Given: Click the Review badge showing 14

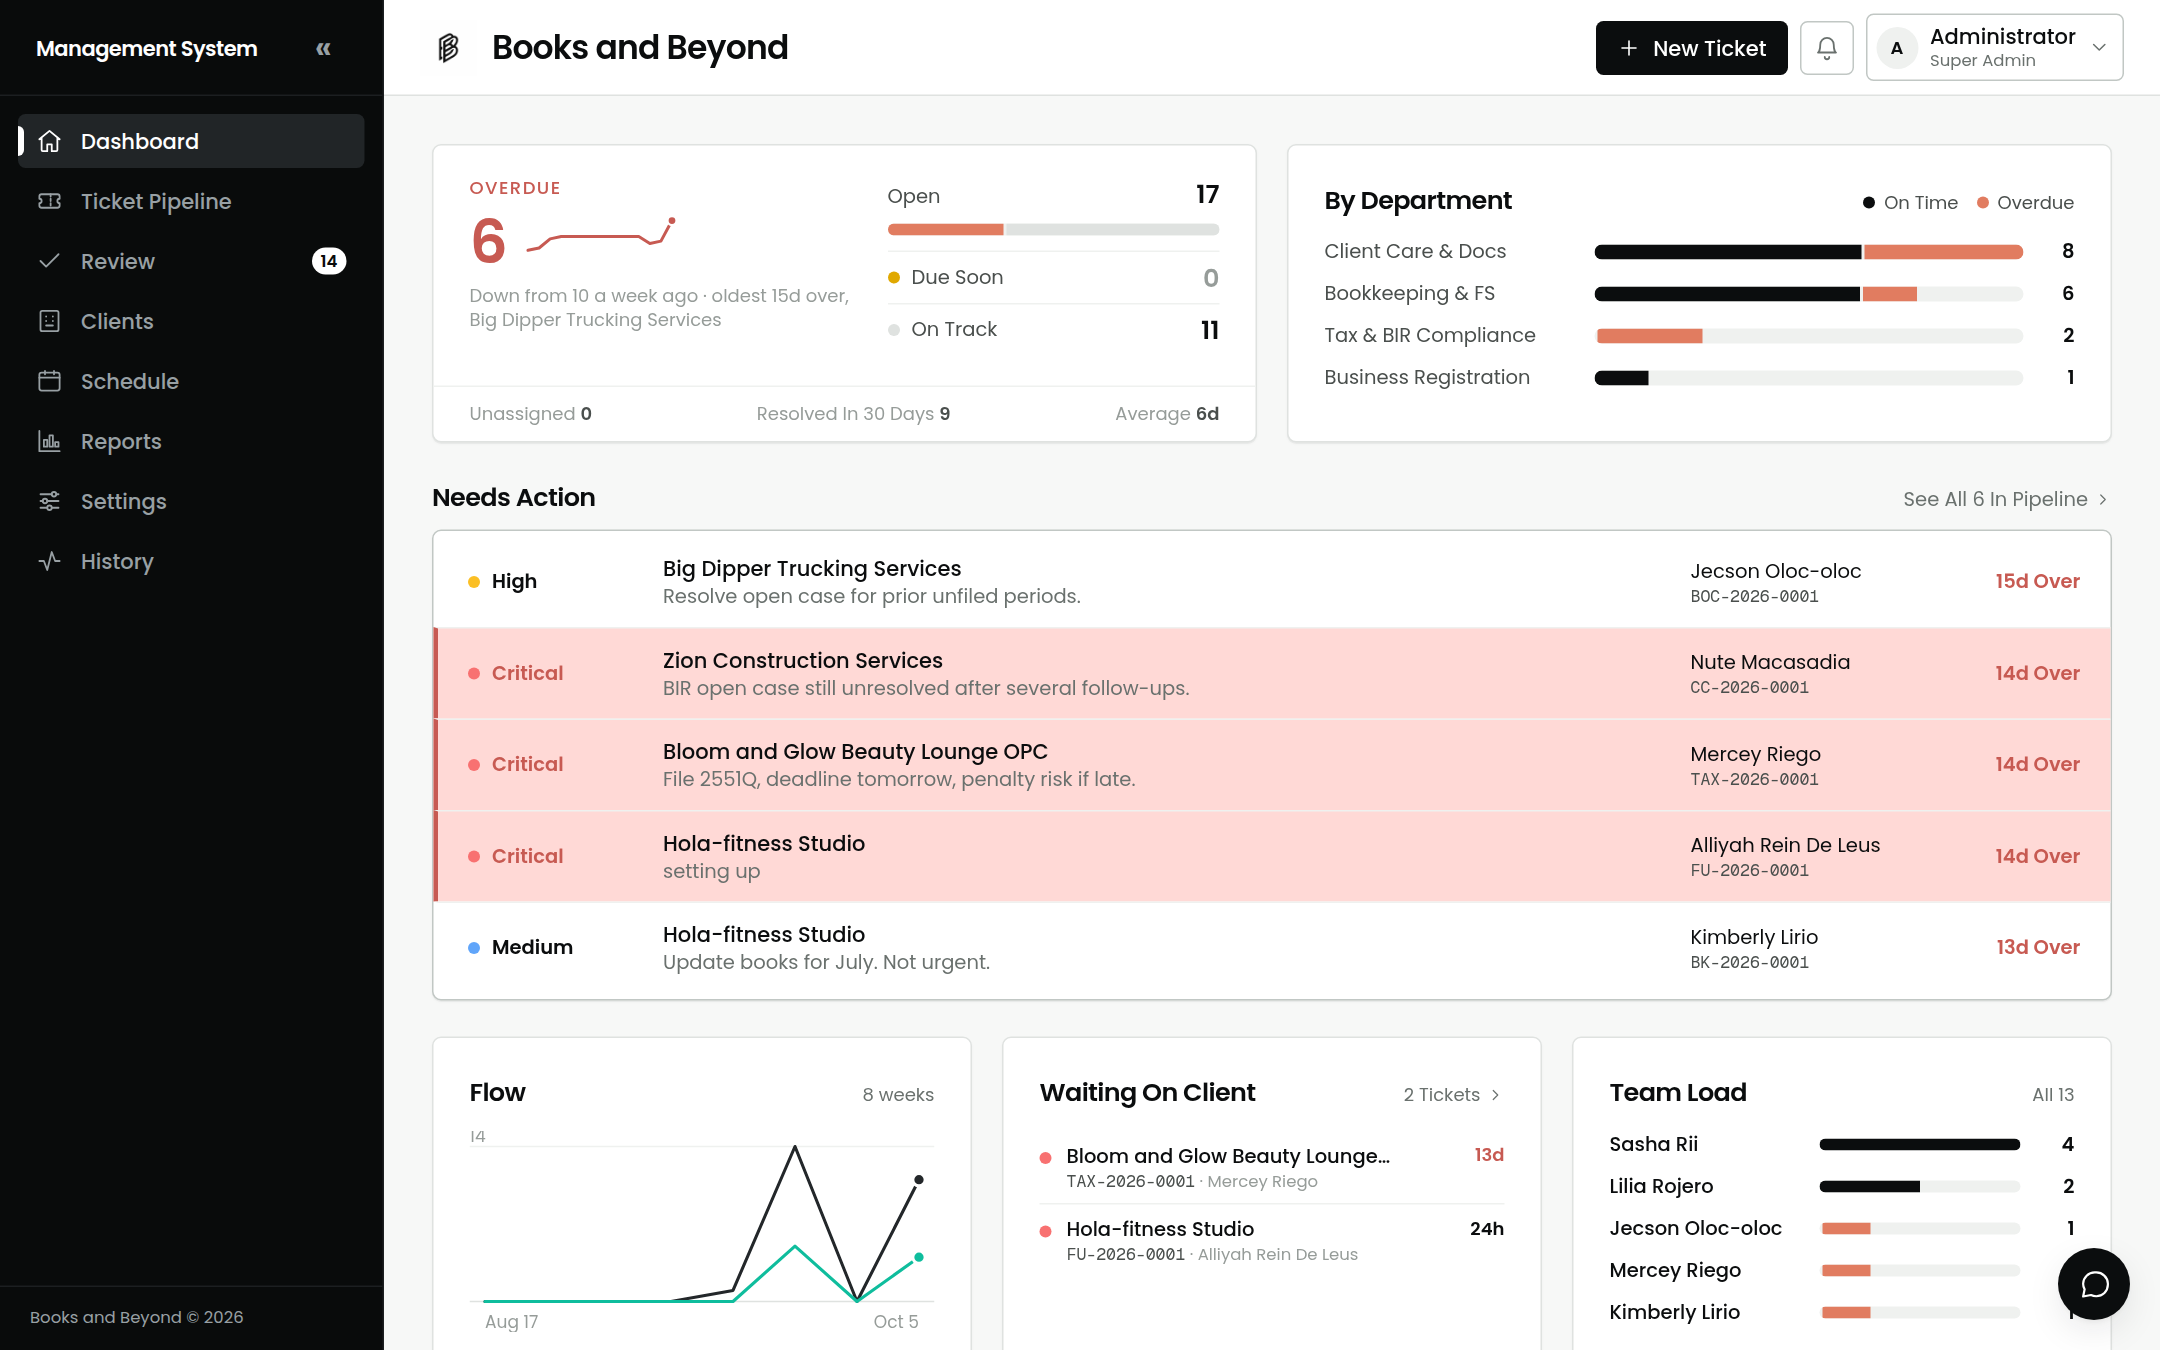Looking at the screenshot, I should [328, 261].
